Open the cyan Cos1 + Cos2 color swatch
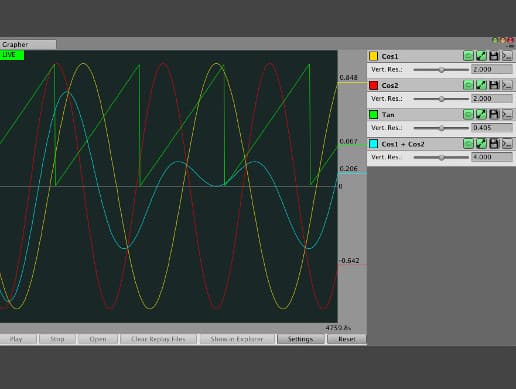This screenshot has width=516, height=389. tap(373, 144)
